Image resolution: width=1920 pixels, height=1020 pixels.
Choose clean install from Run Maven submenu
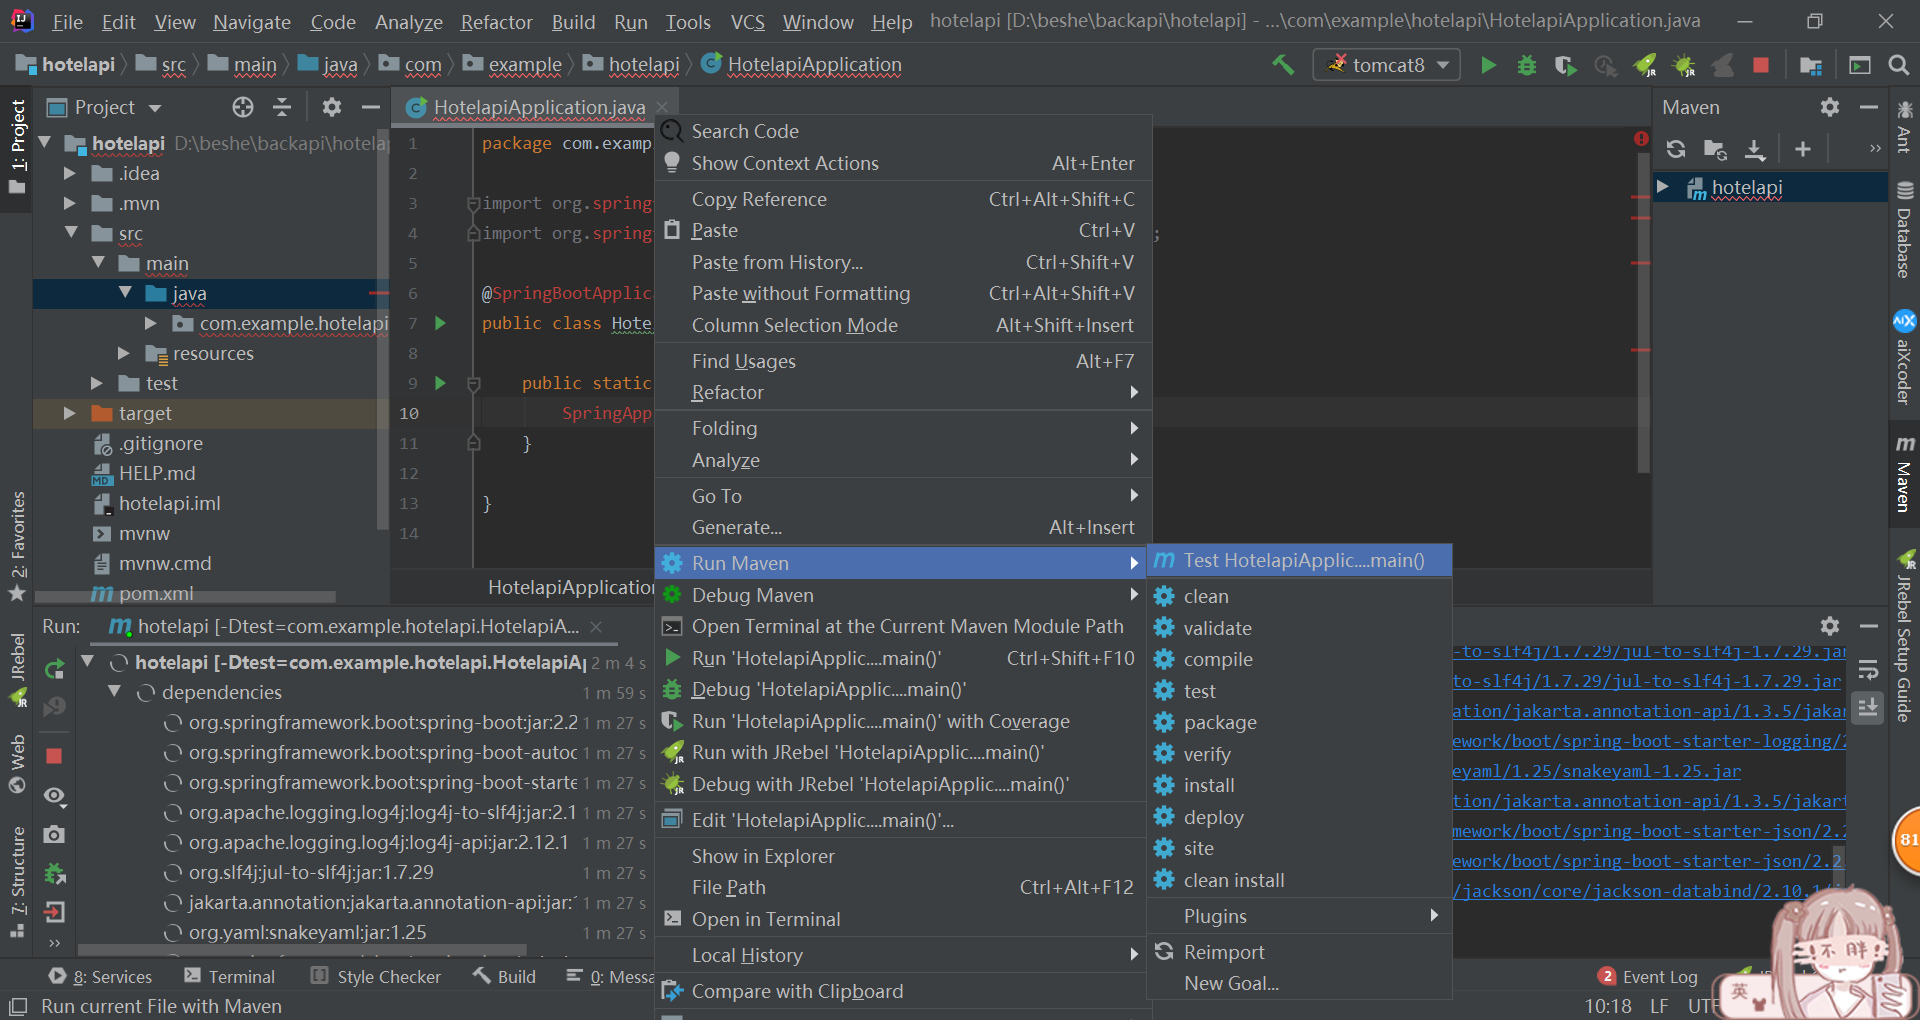(1298, 880)
